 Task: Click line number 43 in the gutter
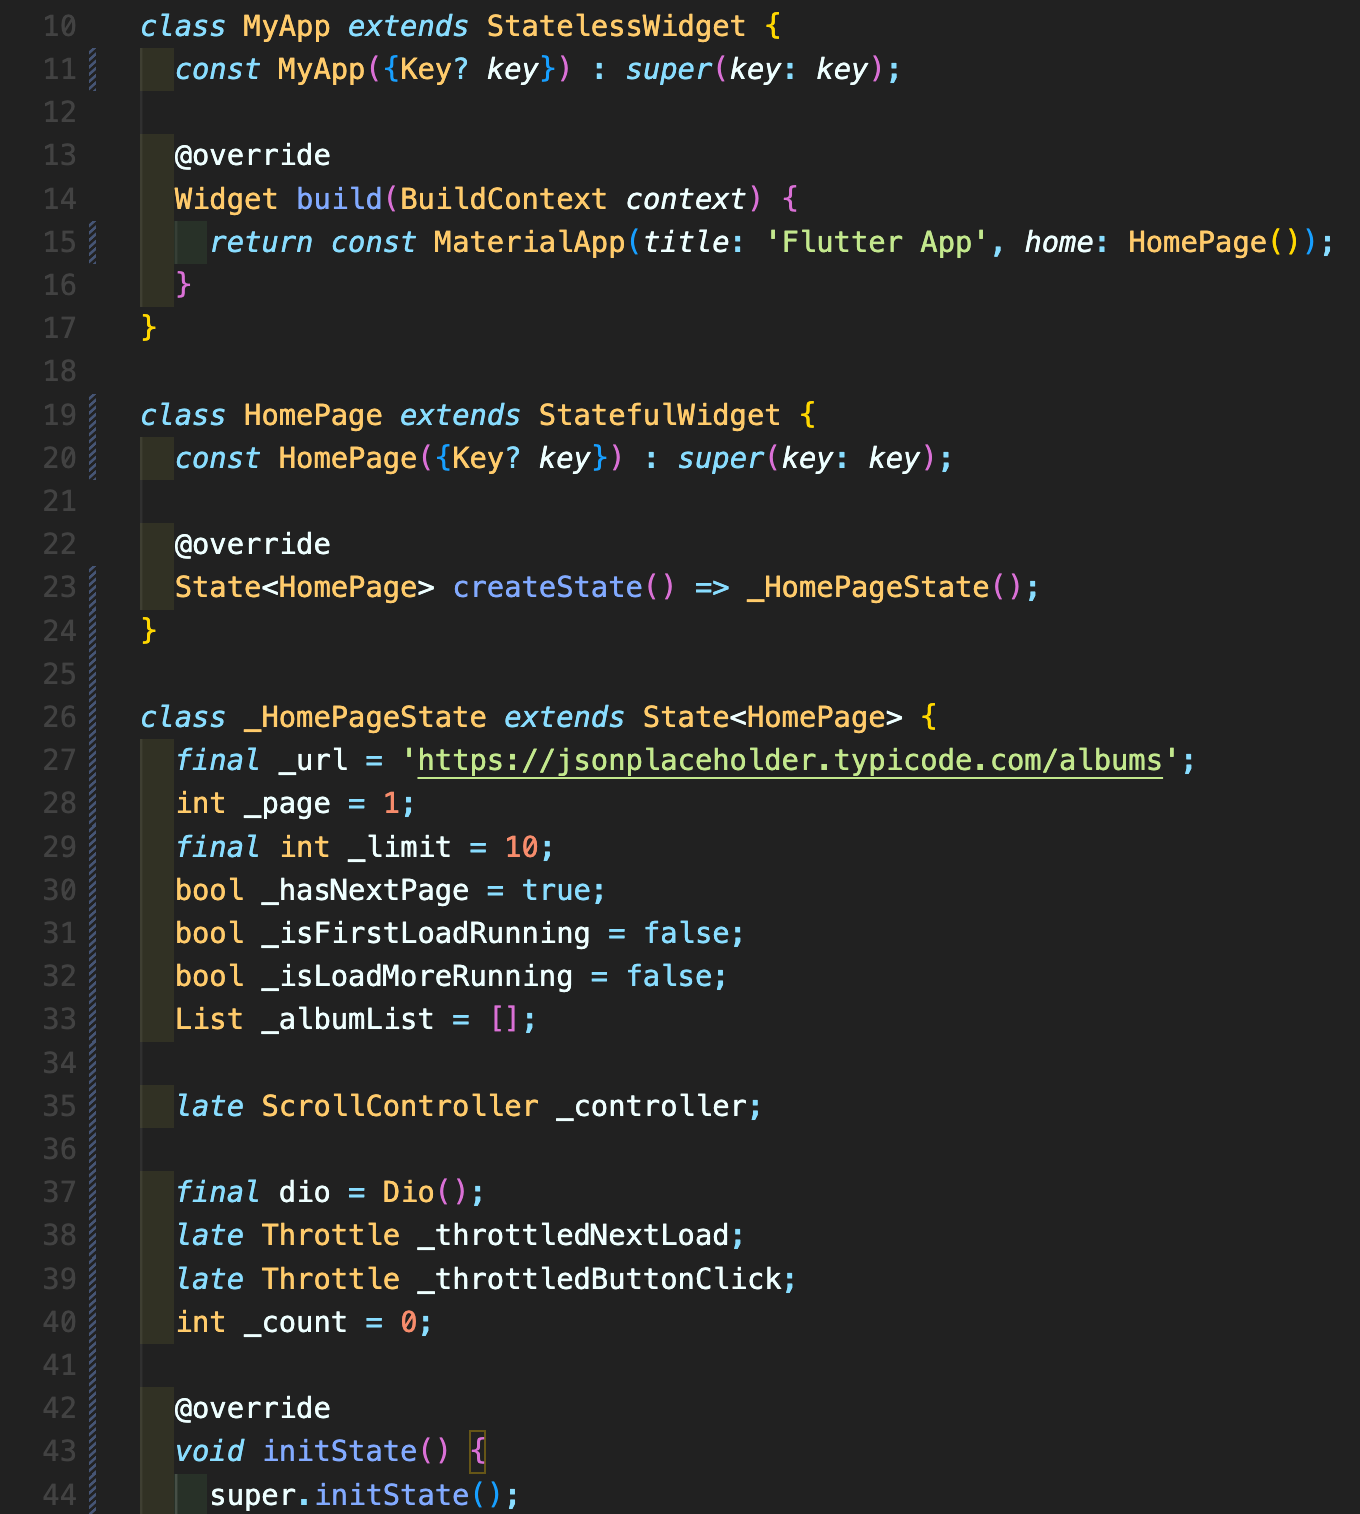point(60,1451)
